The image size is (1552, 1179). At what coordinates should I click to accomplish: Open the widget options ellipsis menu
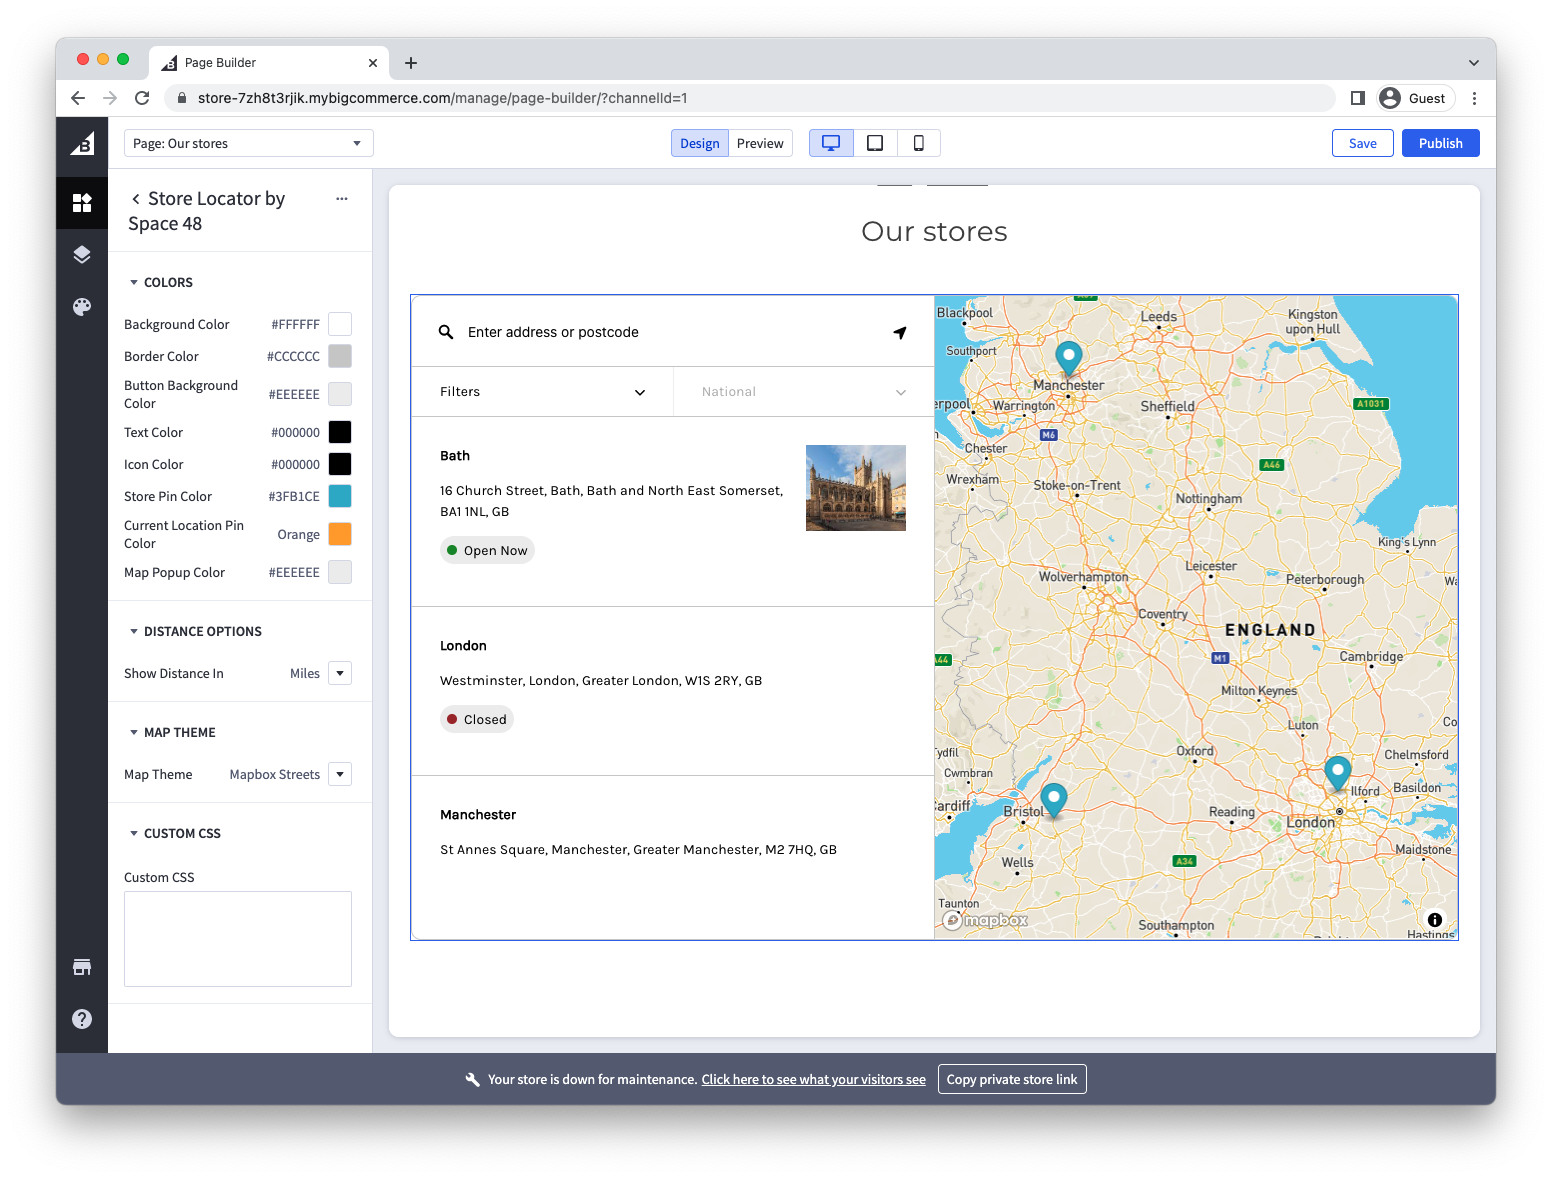point(342,199)
